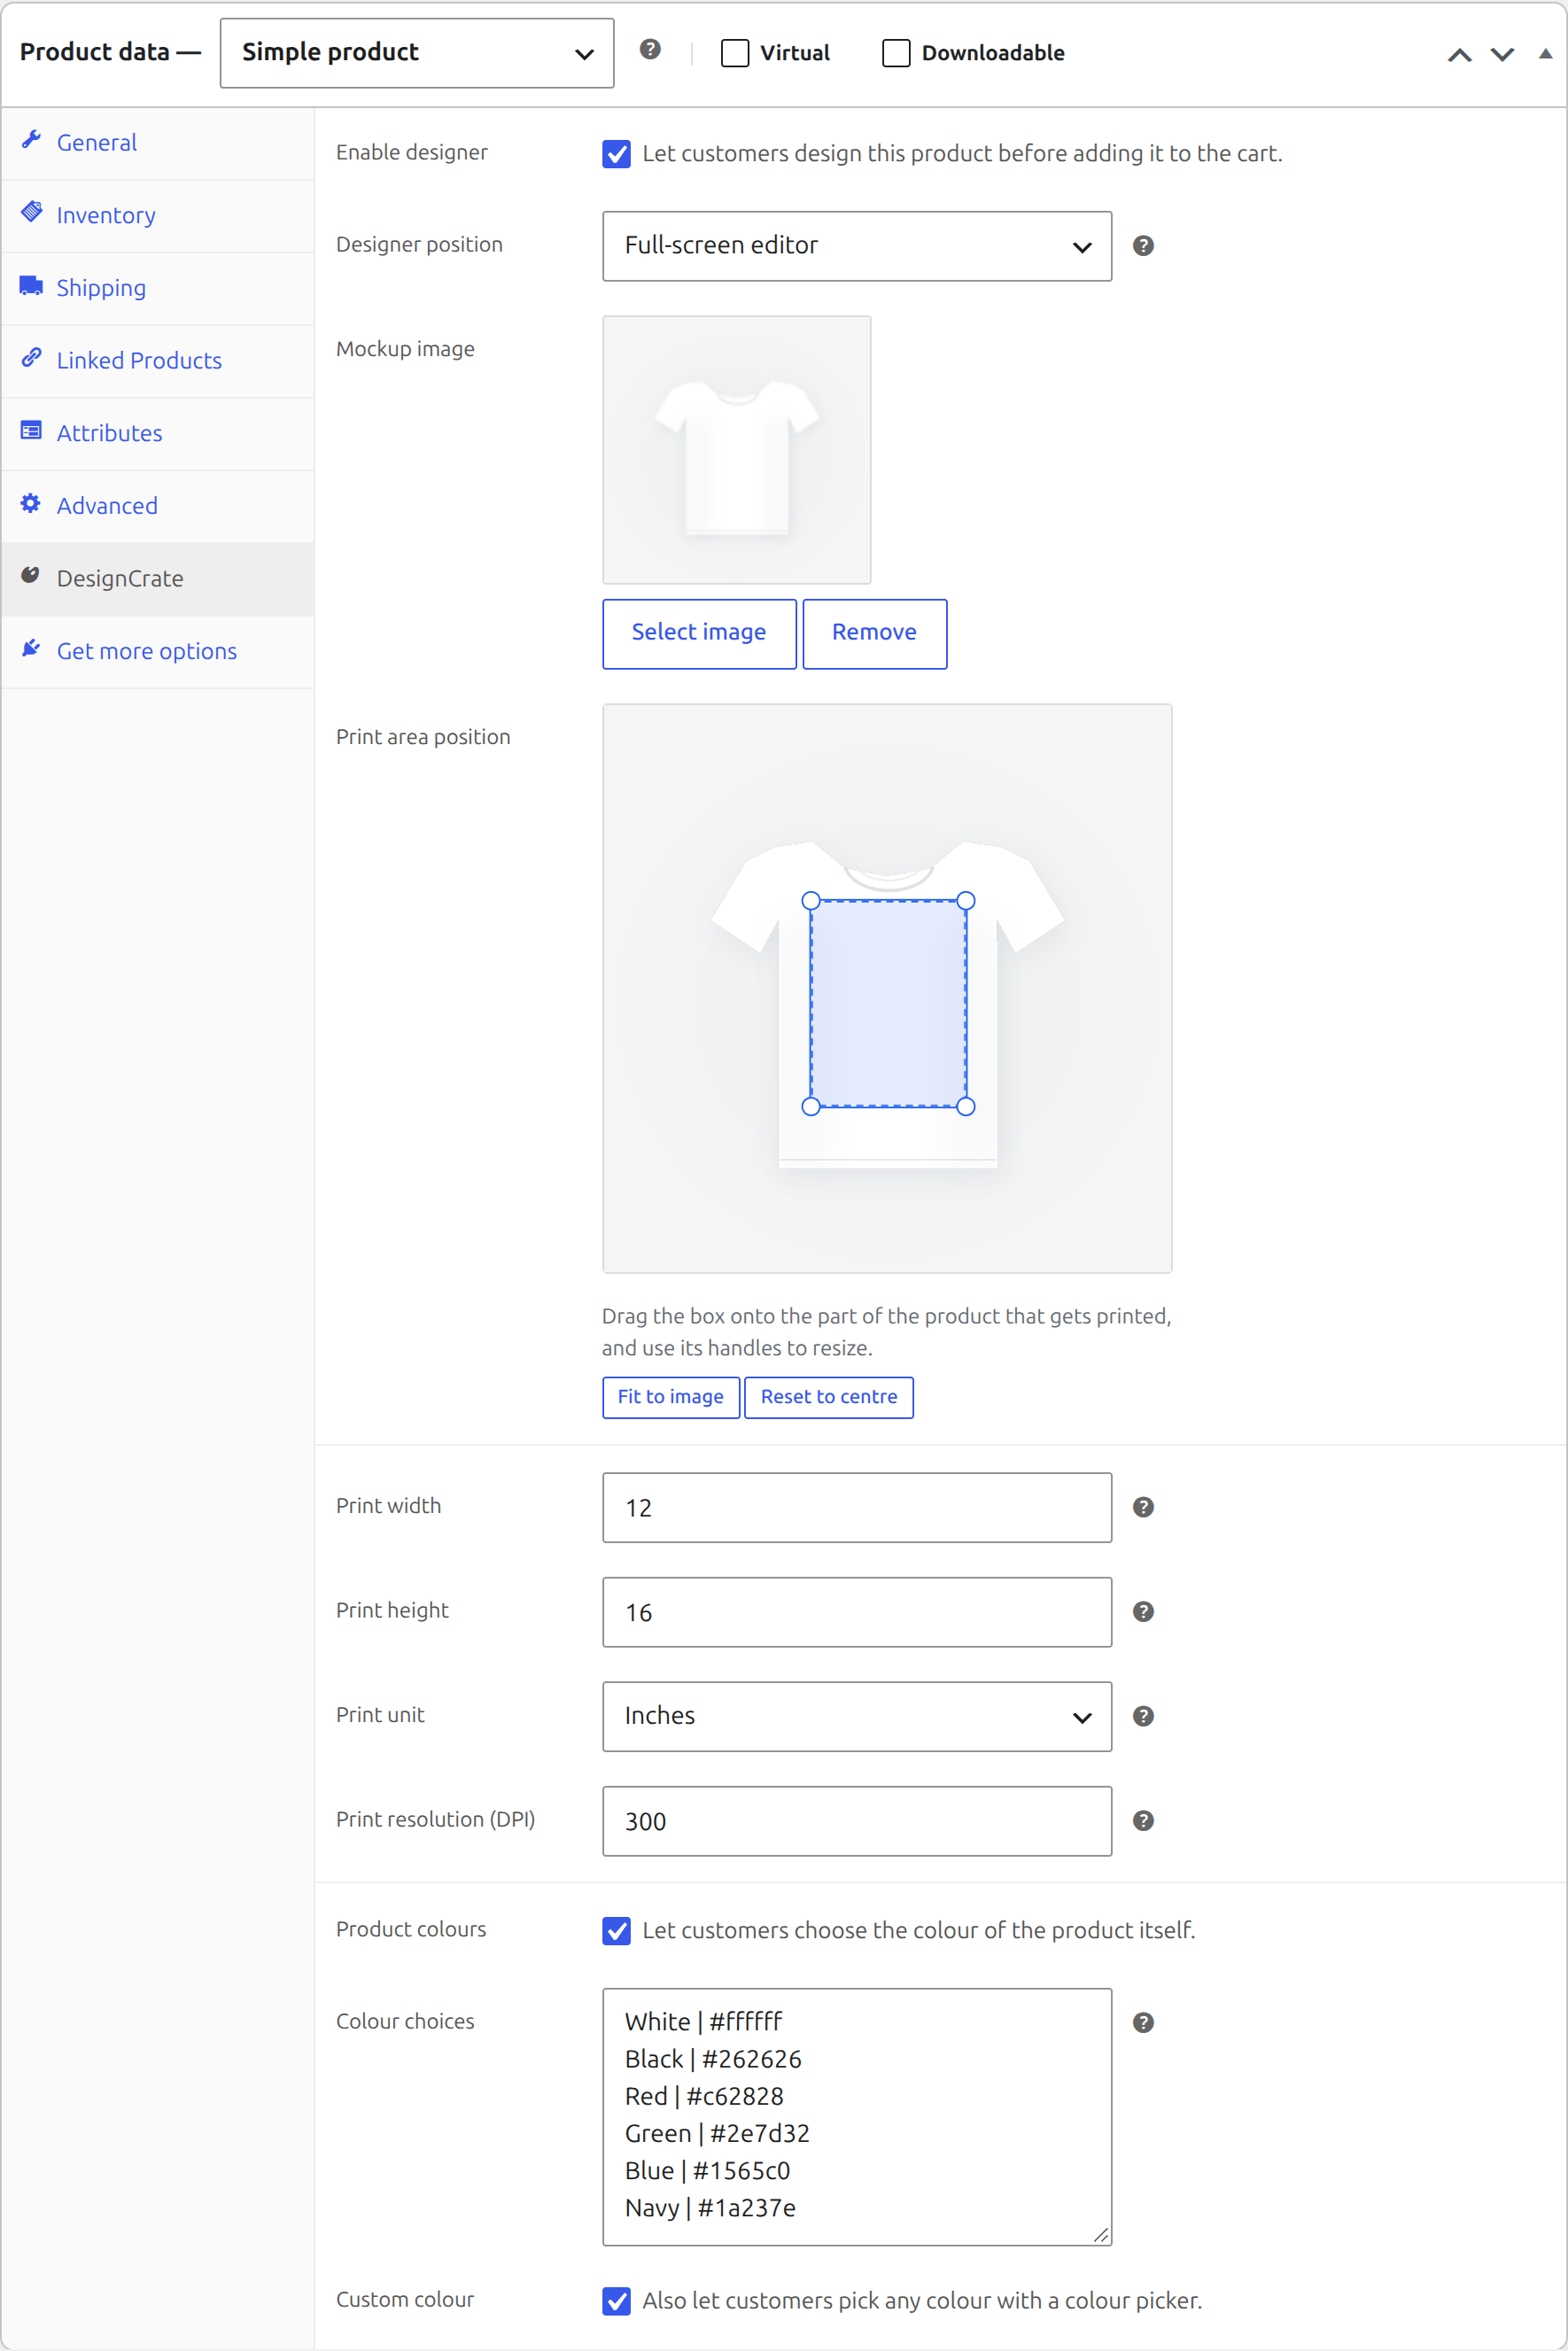Click bottom-left handle of print area box

811,1106
